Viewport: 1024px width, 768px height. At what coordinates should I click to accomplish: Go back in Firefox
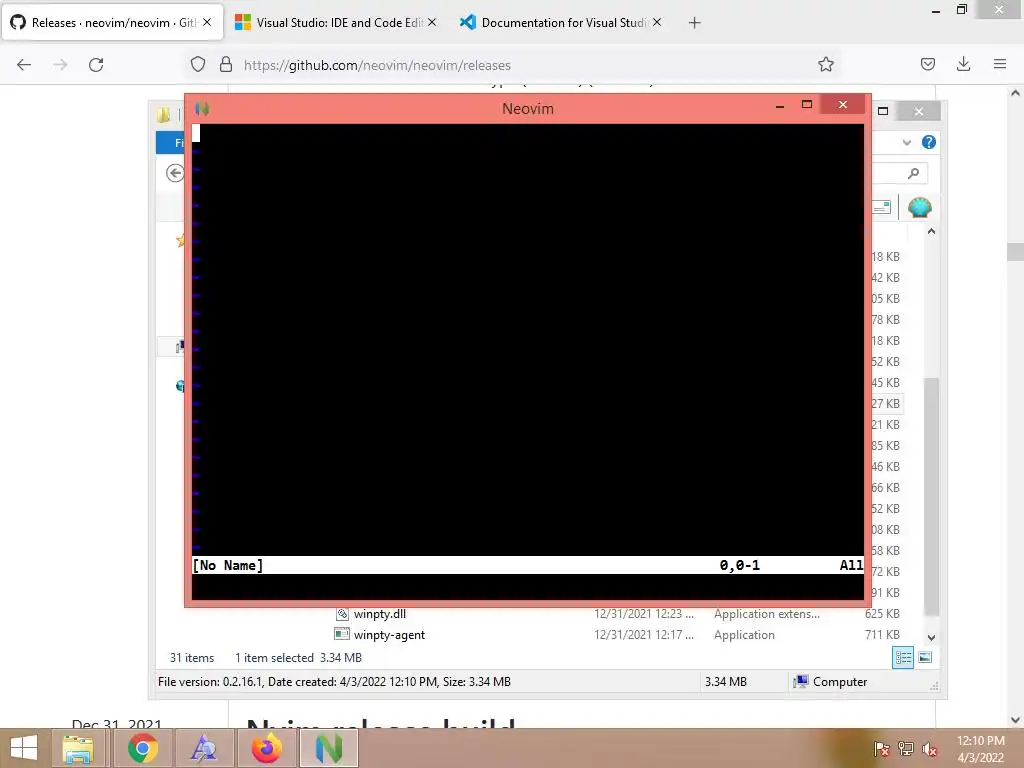tap(24, 65)
